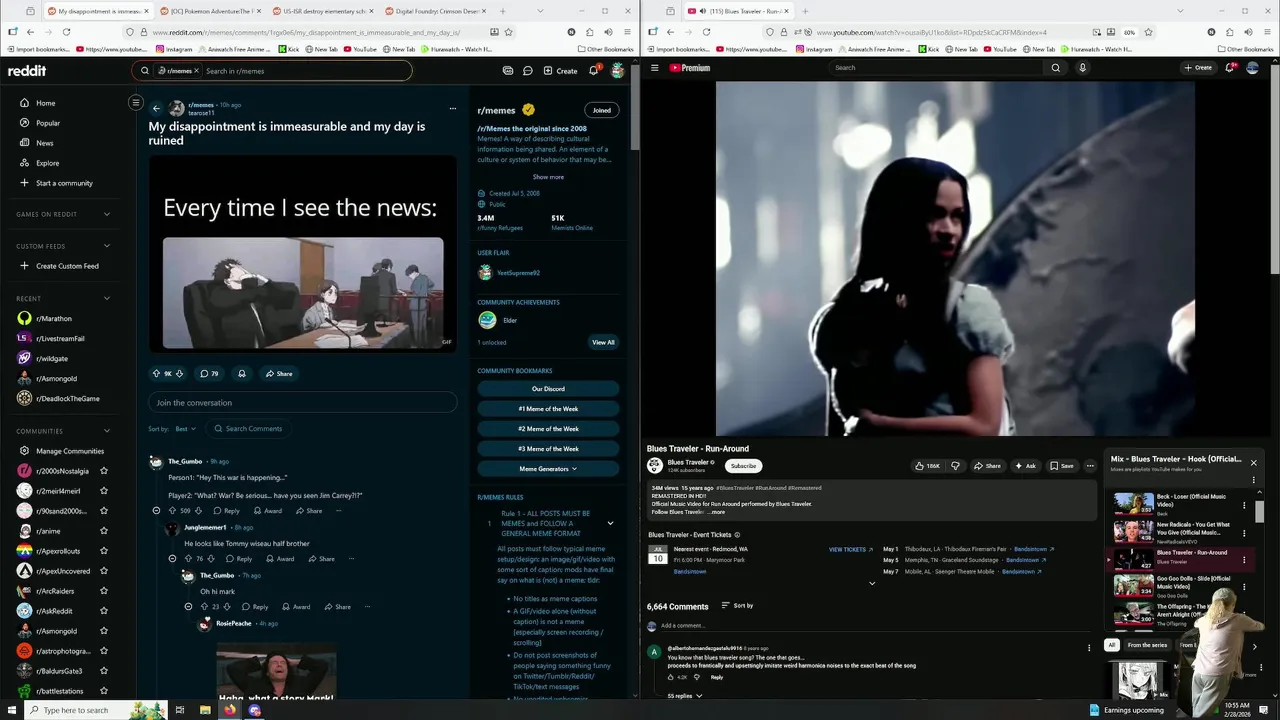Bookmark the YouTube page with star icon
Image resolution: width=1280 pixels, height=720 pixels.
click(1148, 32)
